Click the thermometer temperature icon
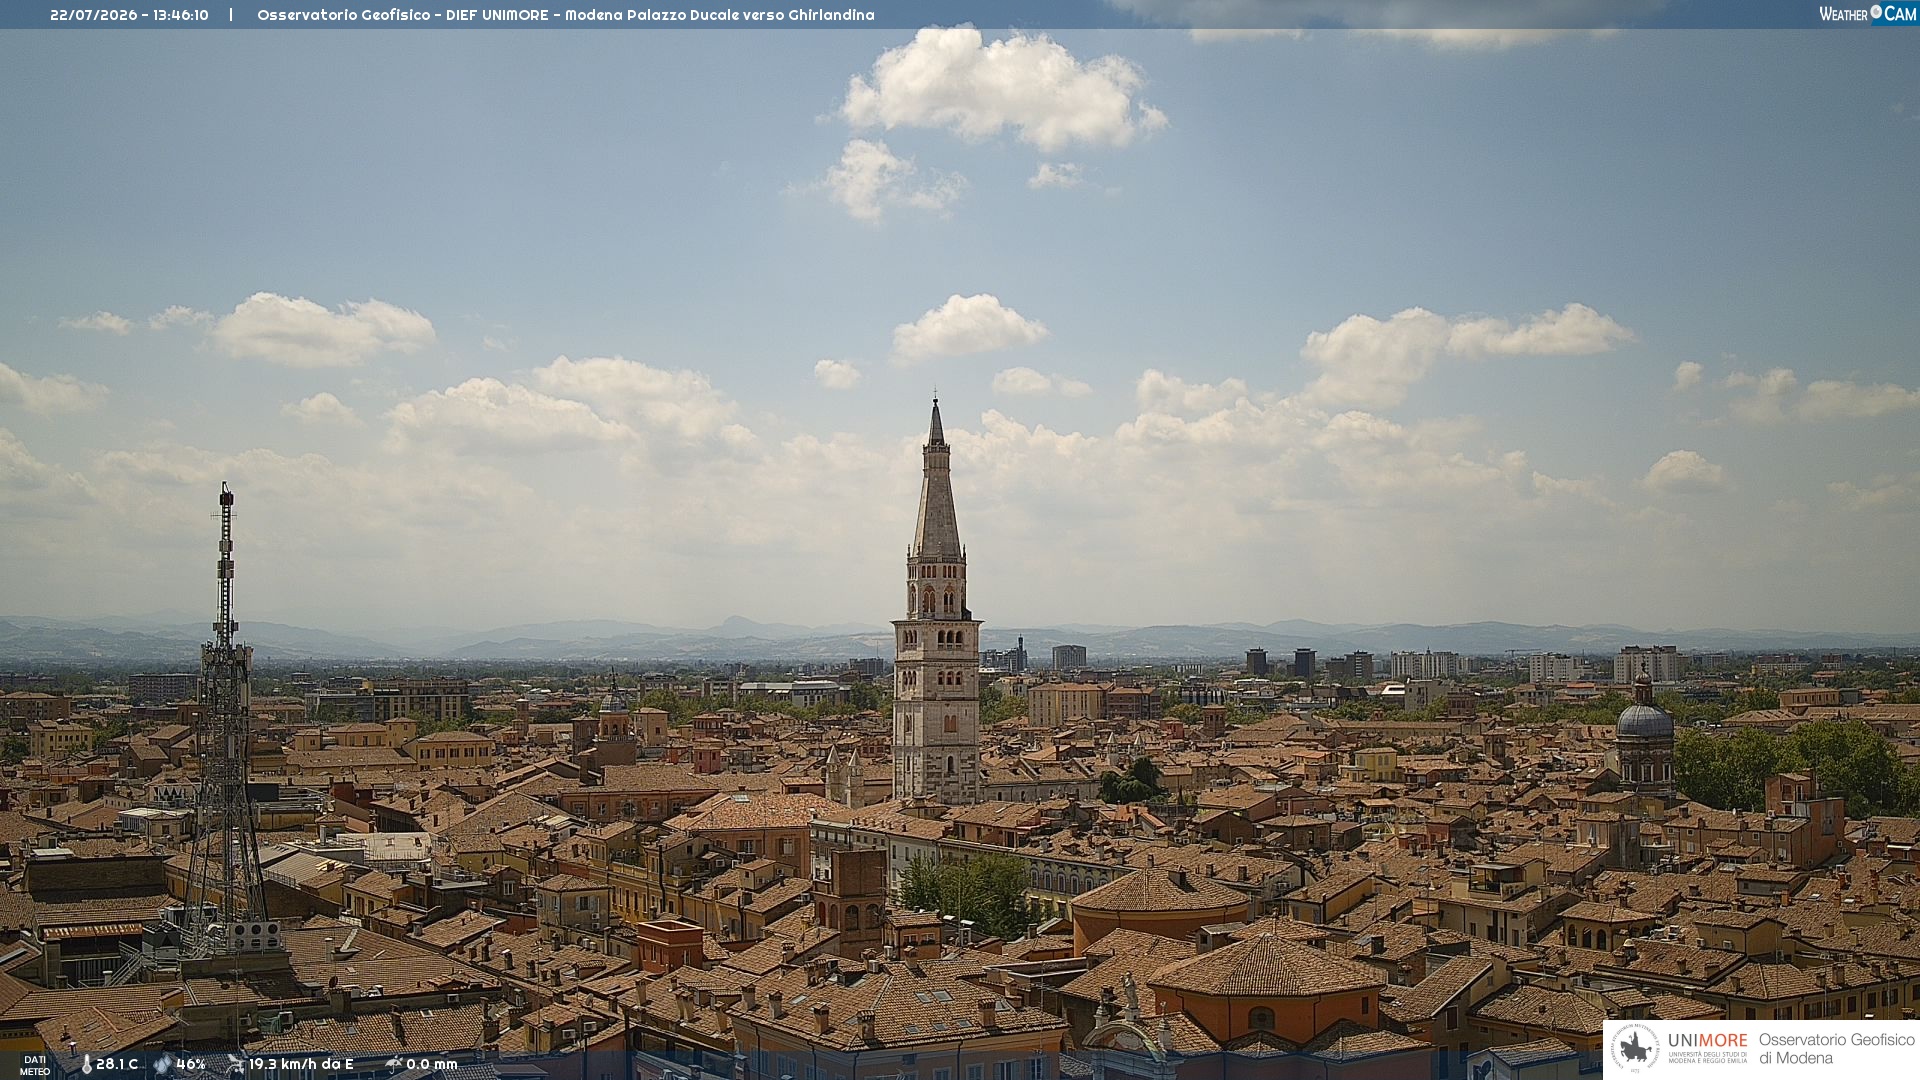Viewport: 1920px width, 1080px height. coord(86,1064)
